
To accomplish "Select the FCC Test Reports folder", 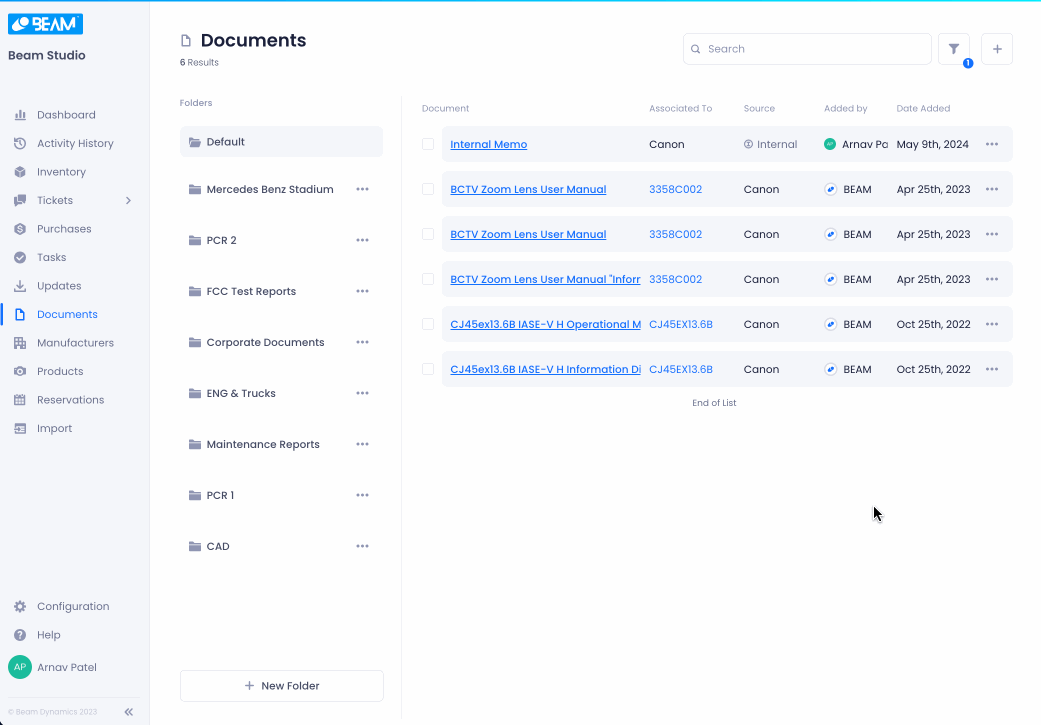I will pos(251,291).
